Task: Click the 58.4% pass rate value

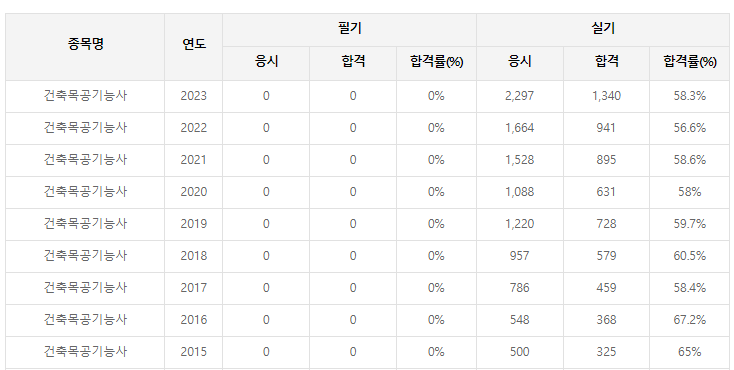Action: point(690,288)
